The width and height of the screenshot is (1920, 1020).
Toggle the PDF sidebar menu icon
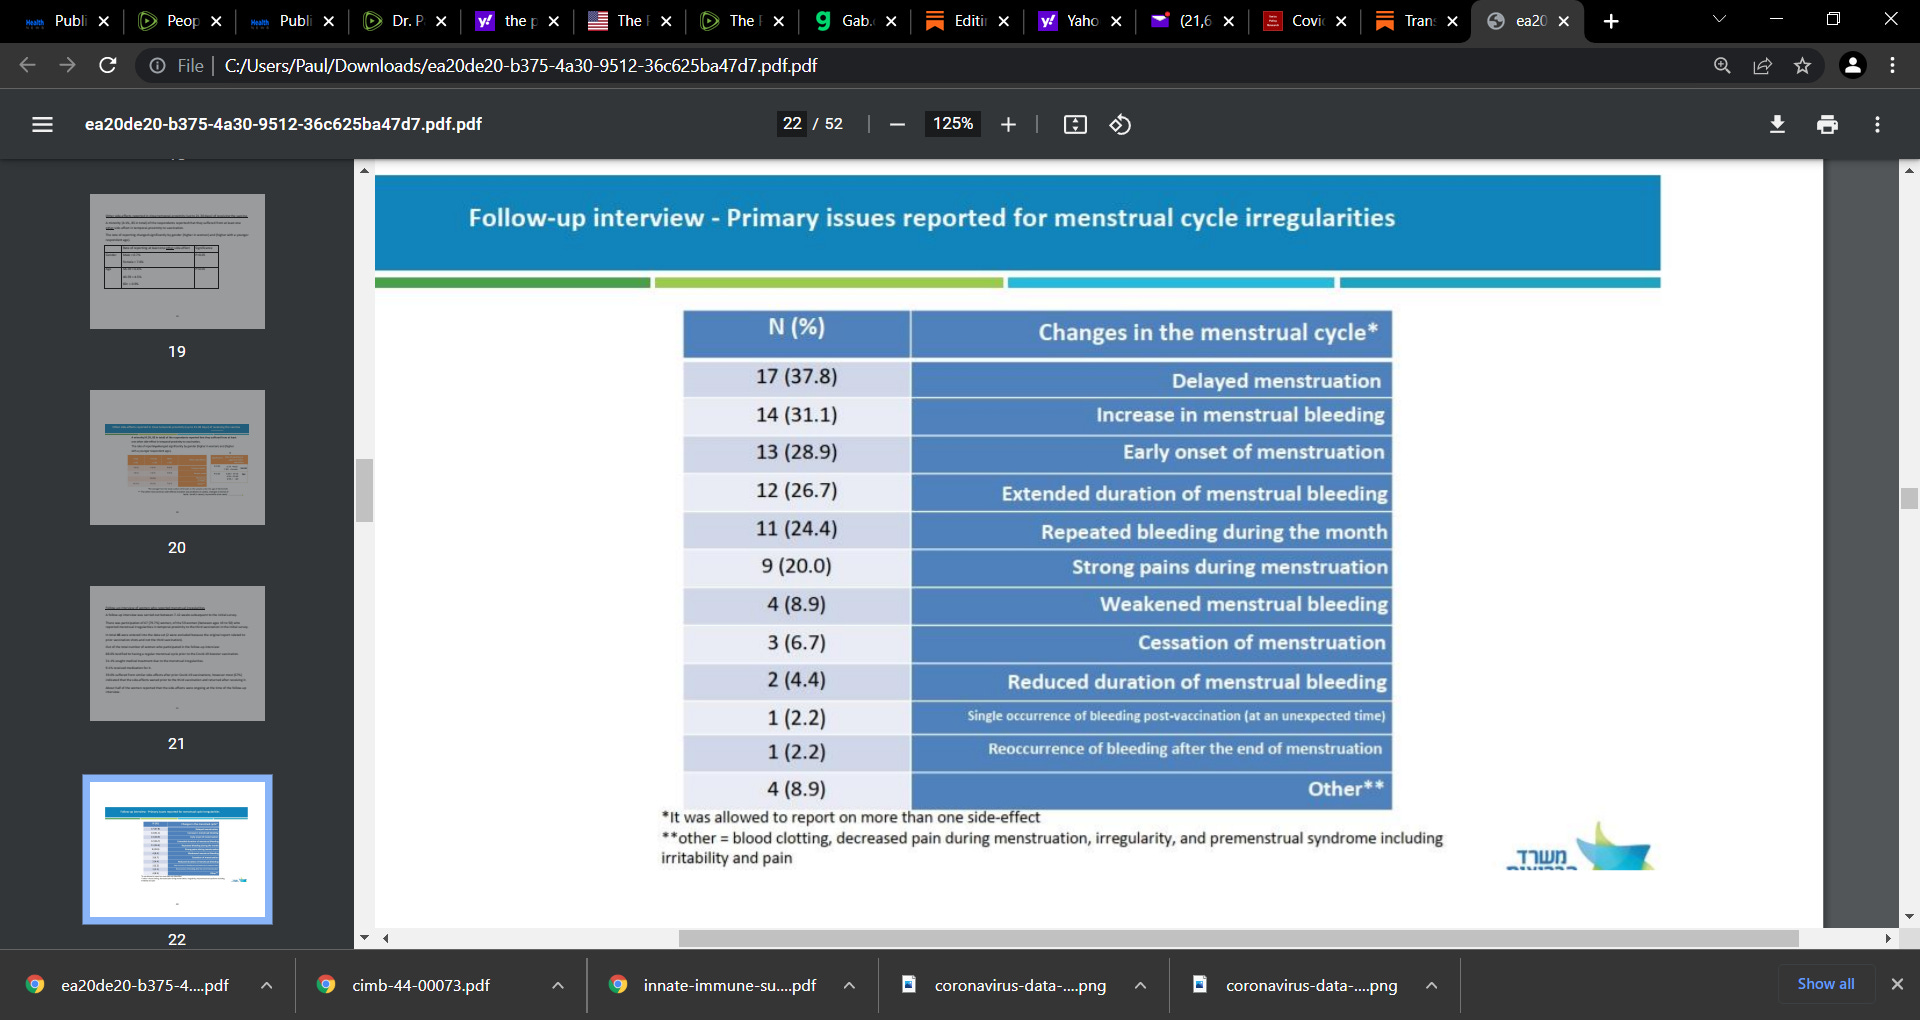pyautogui.click(x=42, y=124)
